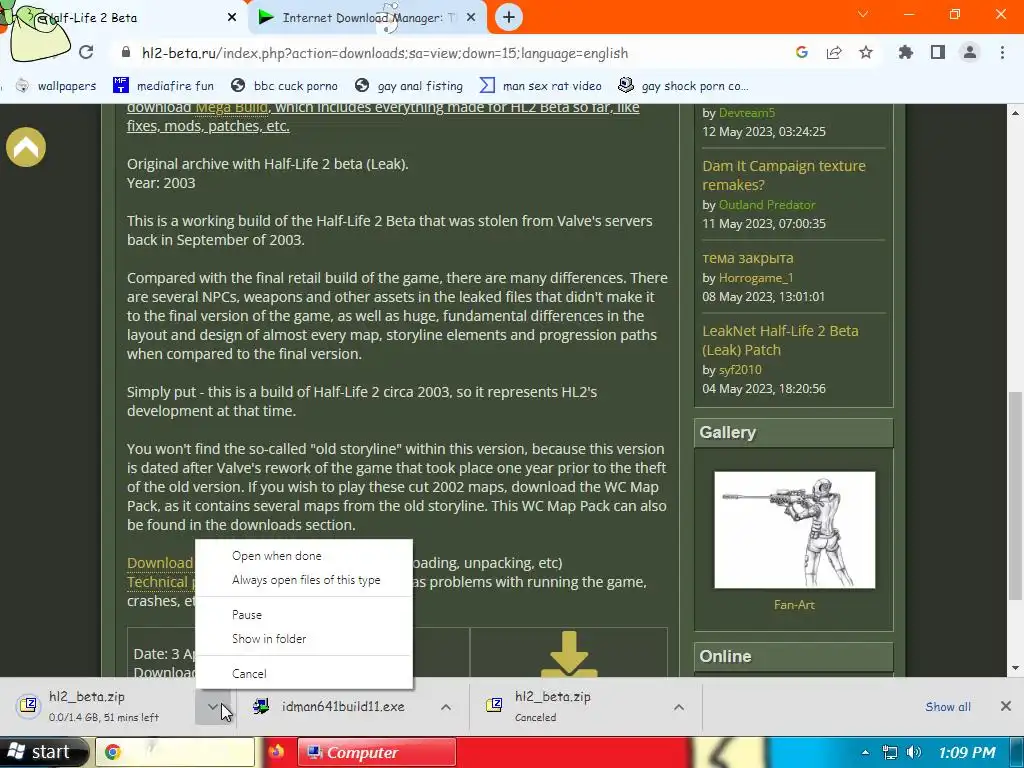
Task: Click the page vertical scrollbar thumb
Action: click(1014, 495)
